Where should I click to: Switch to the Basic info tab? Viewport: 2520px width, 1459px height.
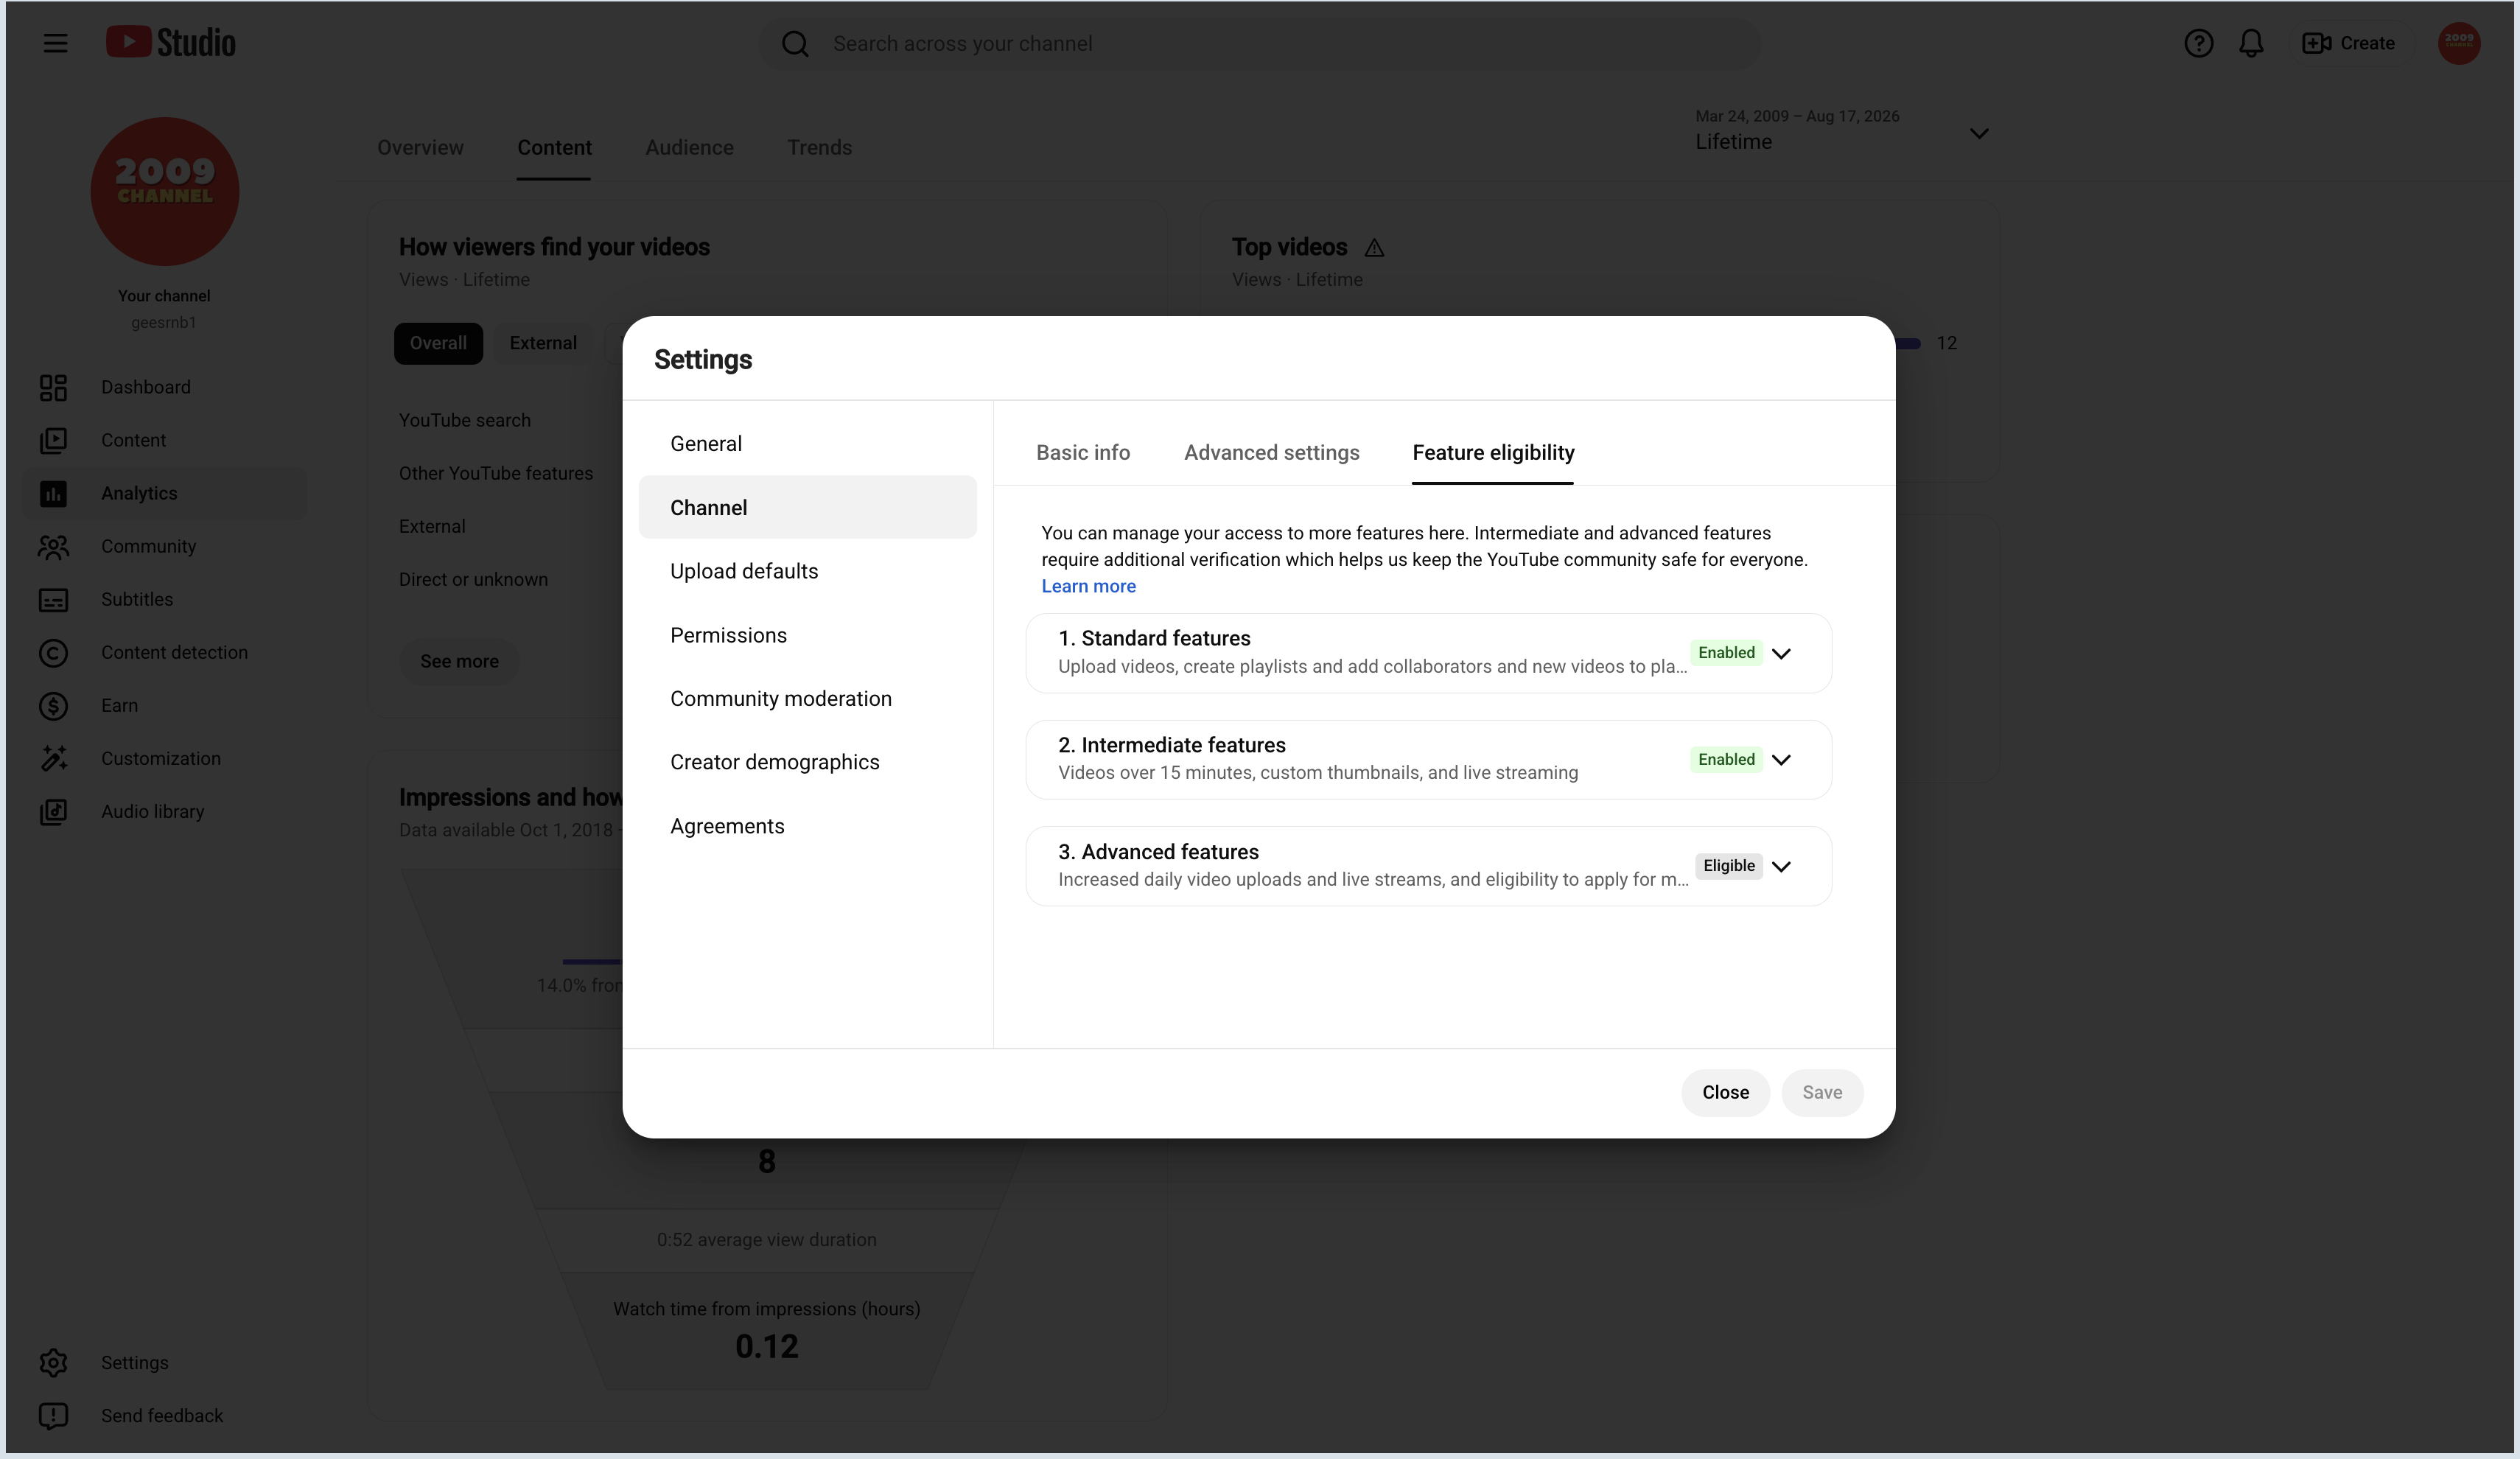coord(1083,452)
